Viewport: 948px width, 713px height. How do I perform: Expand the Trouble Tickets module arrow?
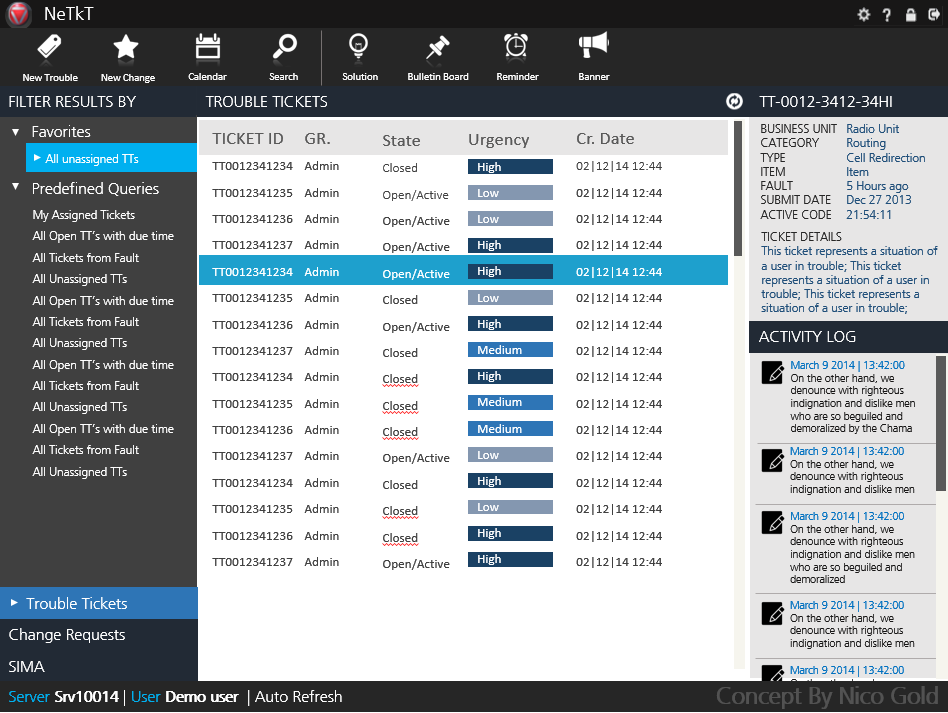click(x=14, y=603)
